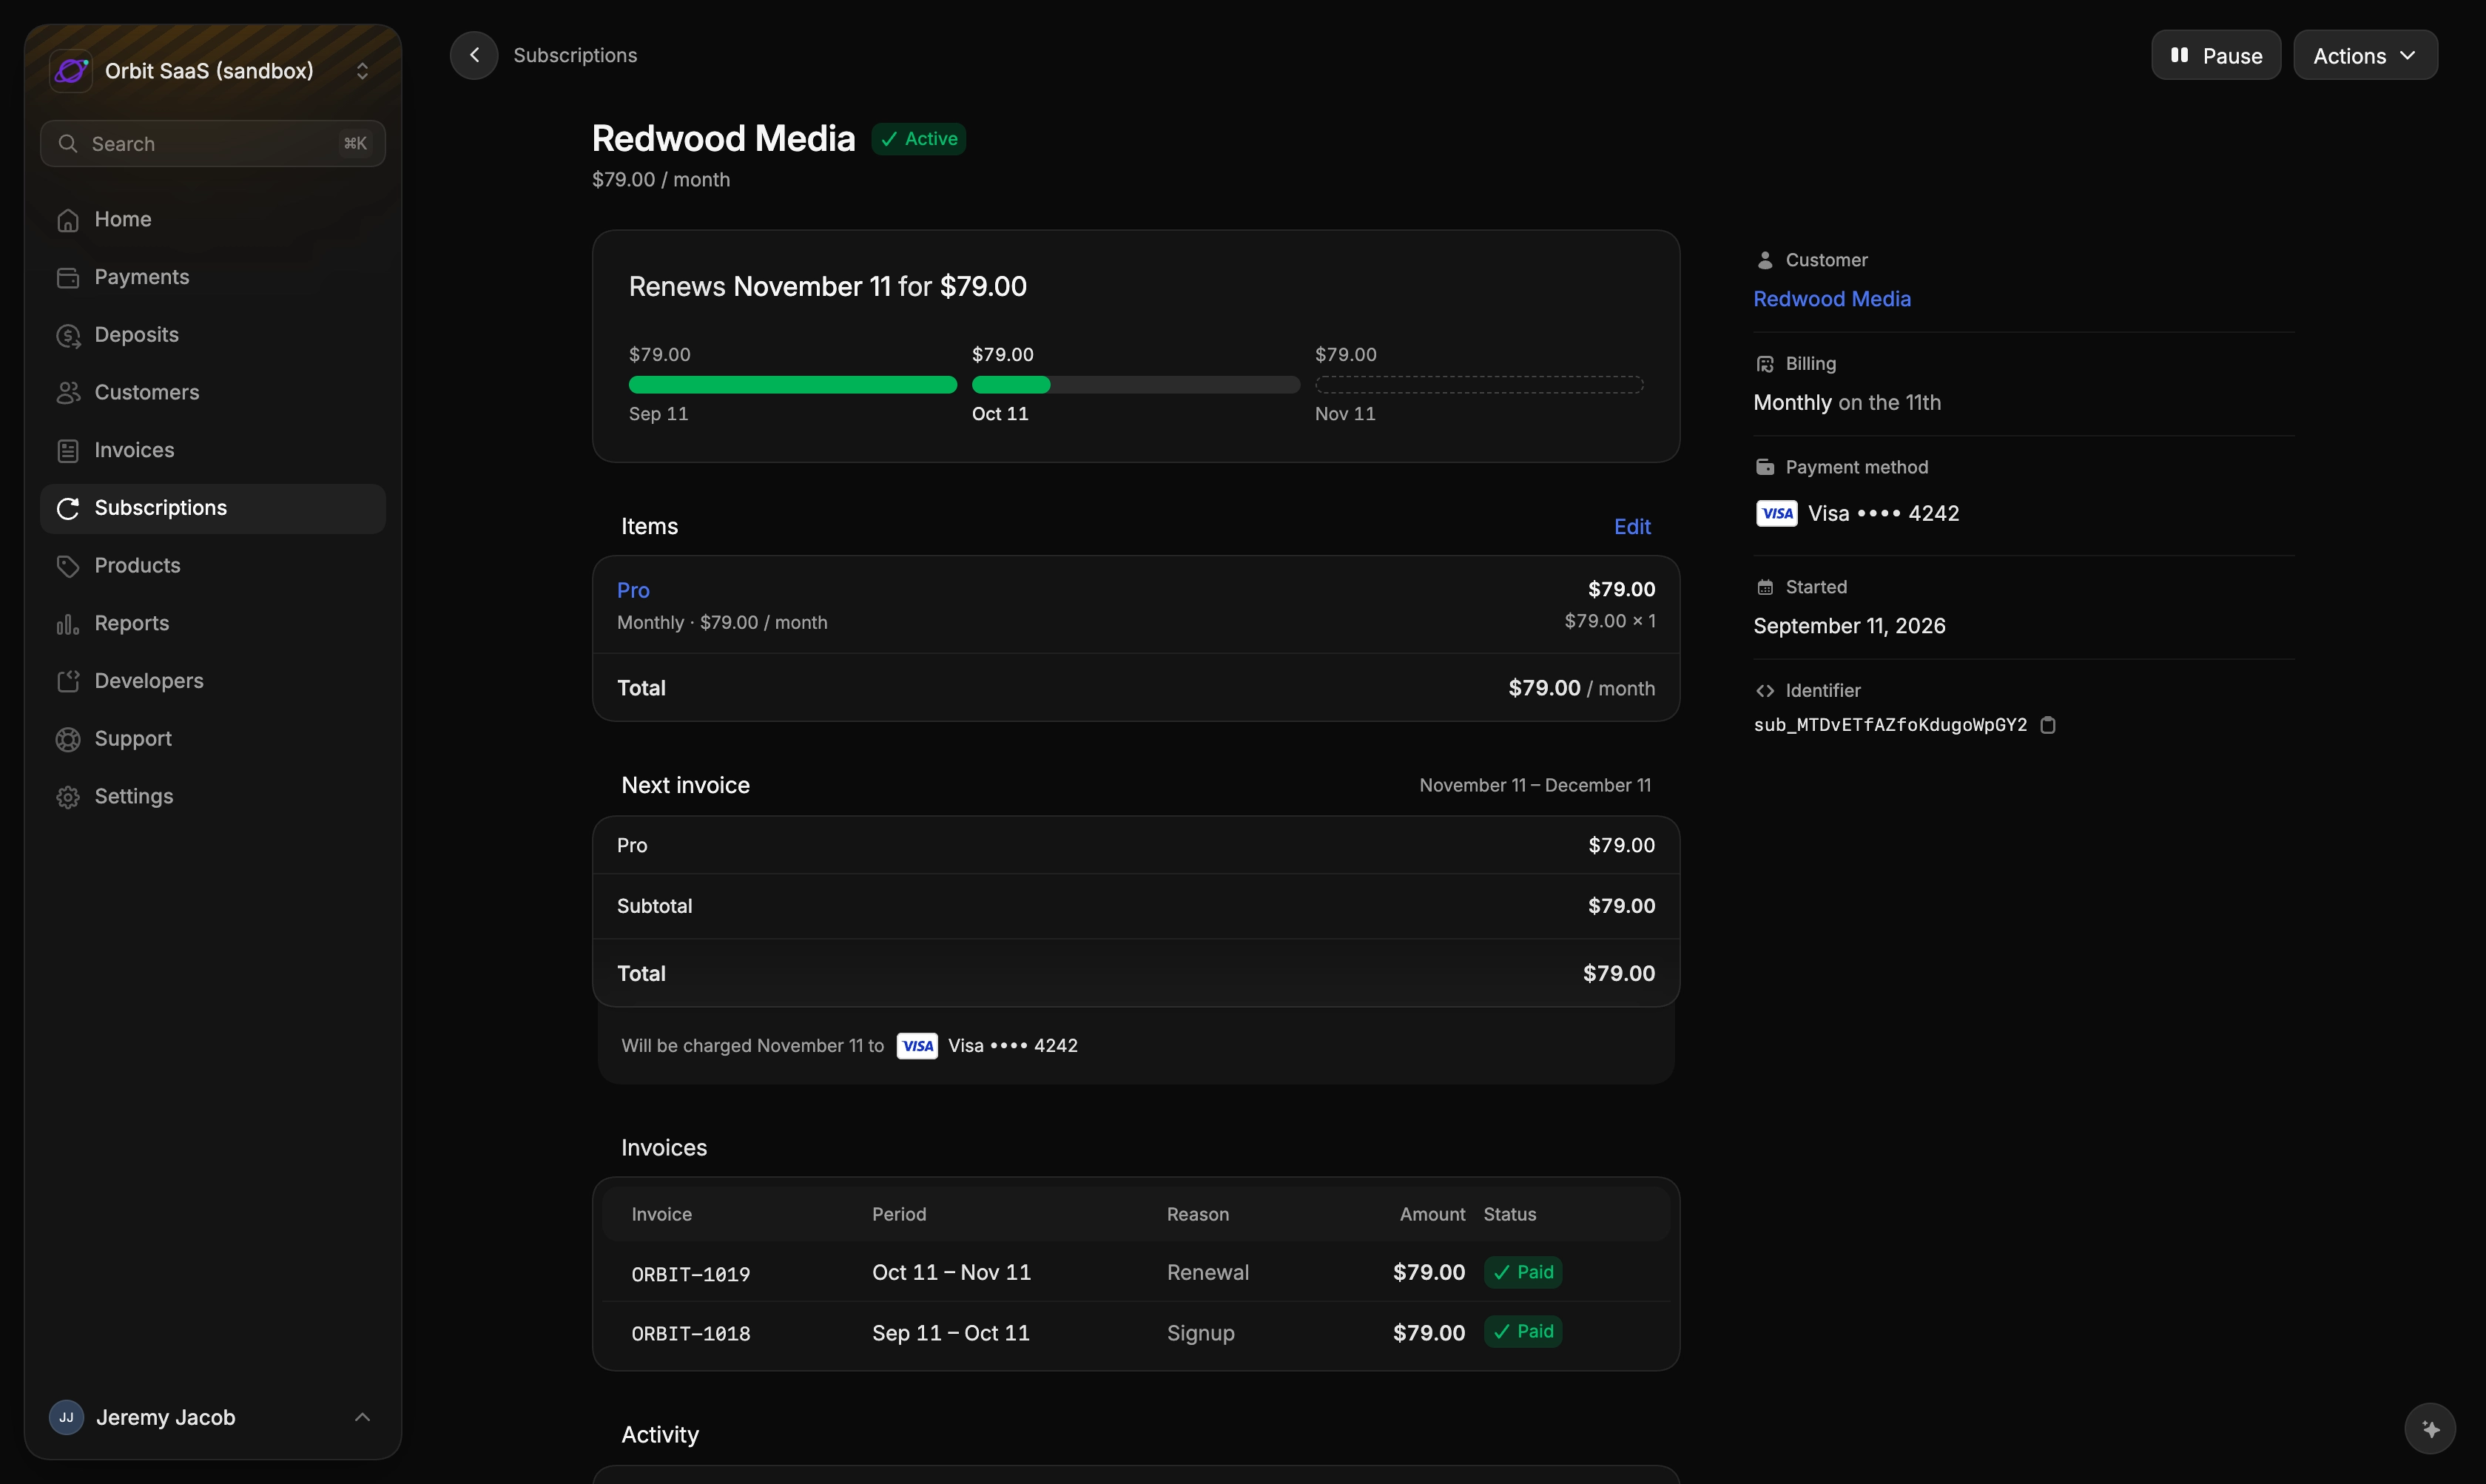The width and height of the screenshot is (2486, 1484).
Task: Click the Support lifebuoy icon in the sidebar
Action: click(x=68, y=739)
